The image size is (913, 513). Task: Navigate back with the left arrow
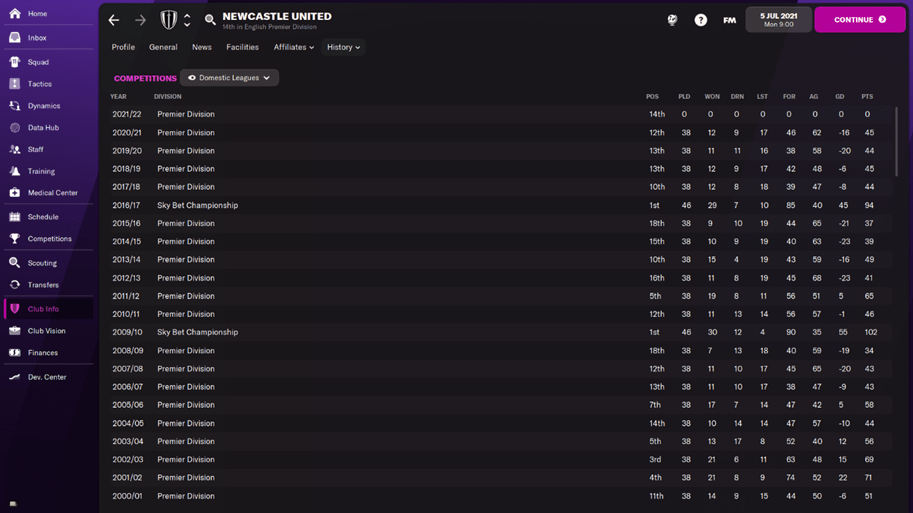point(114,20)
